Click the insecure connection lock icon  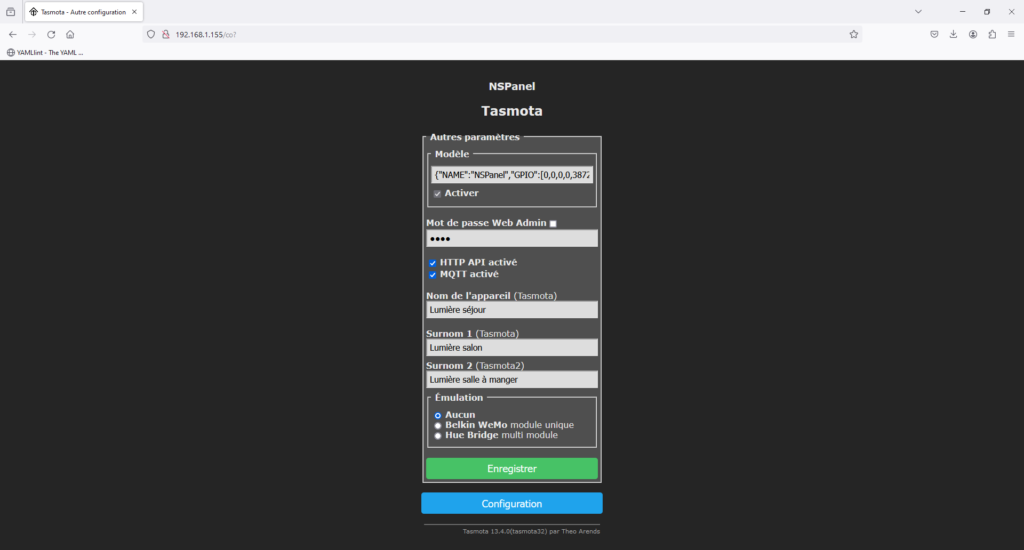tap(166, 35)
